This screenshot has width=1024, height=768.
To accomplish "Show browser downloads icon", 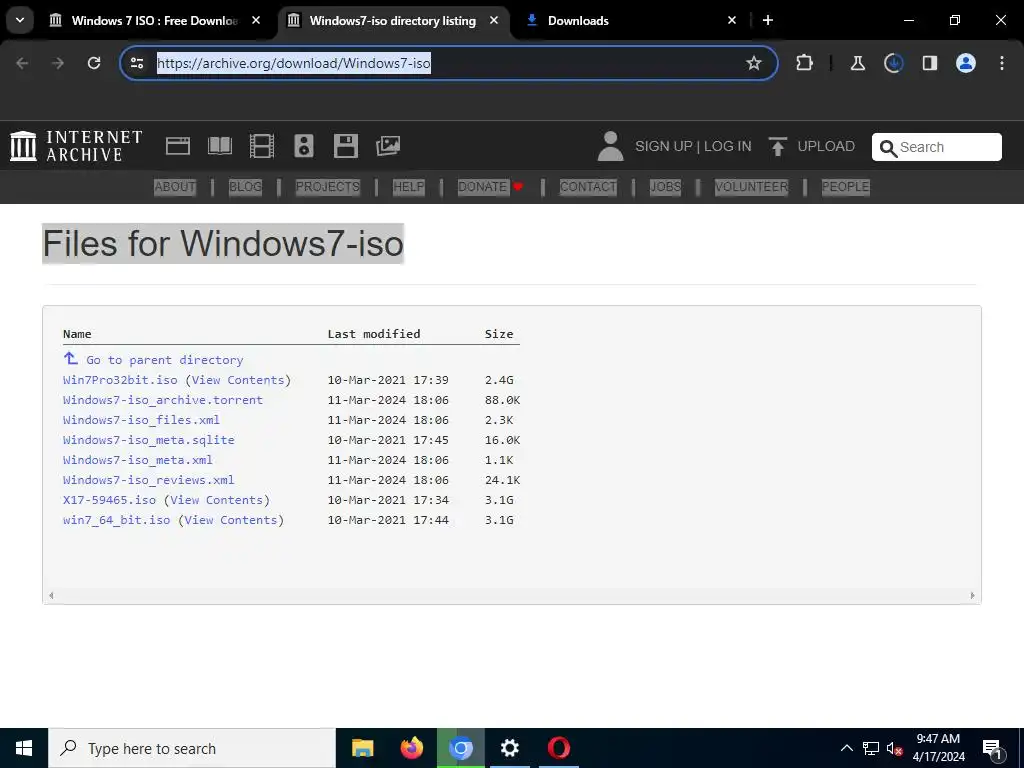I will (x=893, y=63).
